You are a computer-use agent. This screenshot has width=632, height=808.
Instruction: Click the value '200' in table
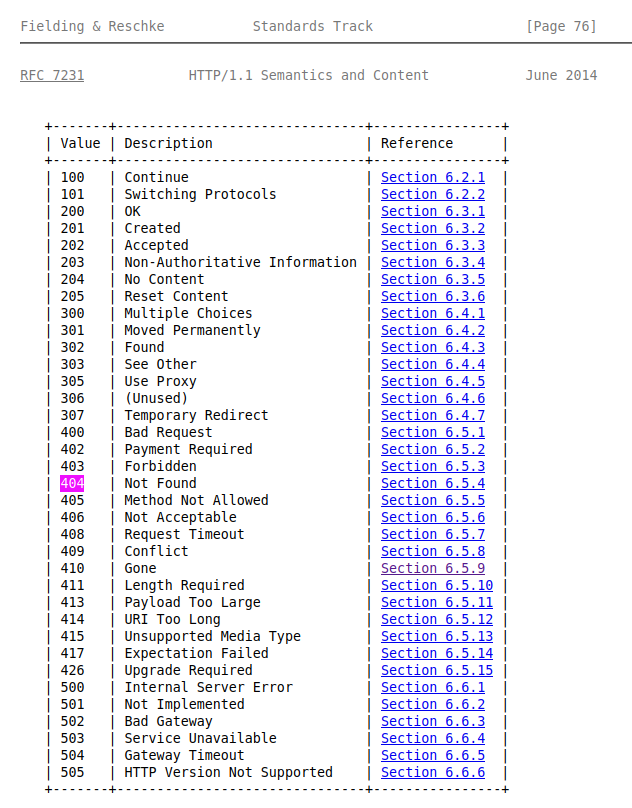click(72, 211)
